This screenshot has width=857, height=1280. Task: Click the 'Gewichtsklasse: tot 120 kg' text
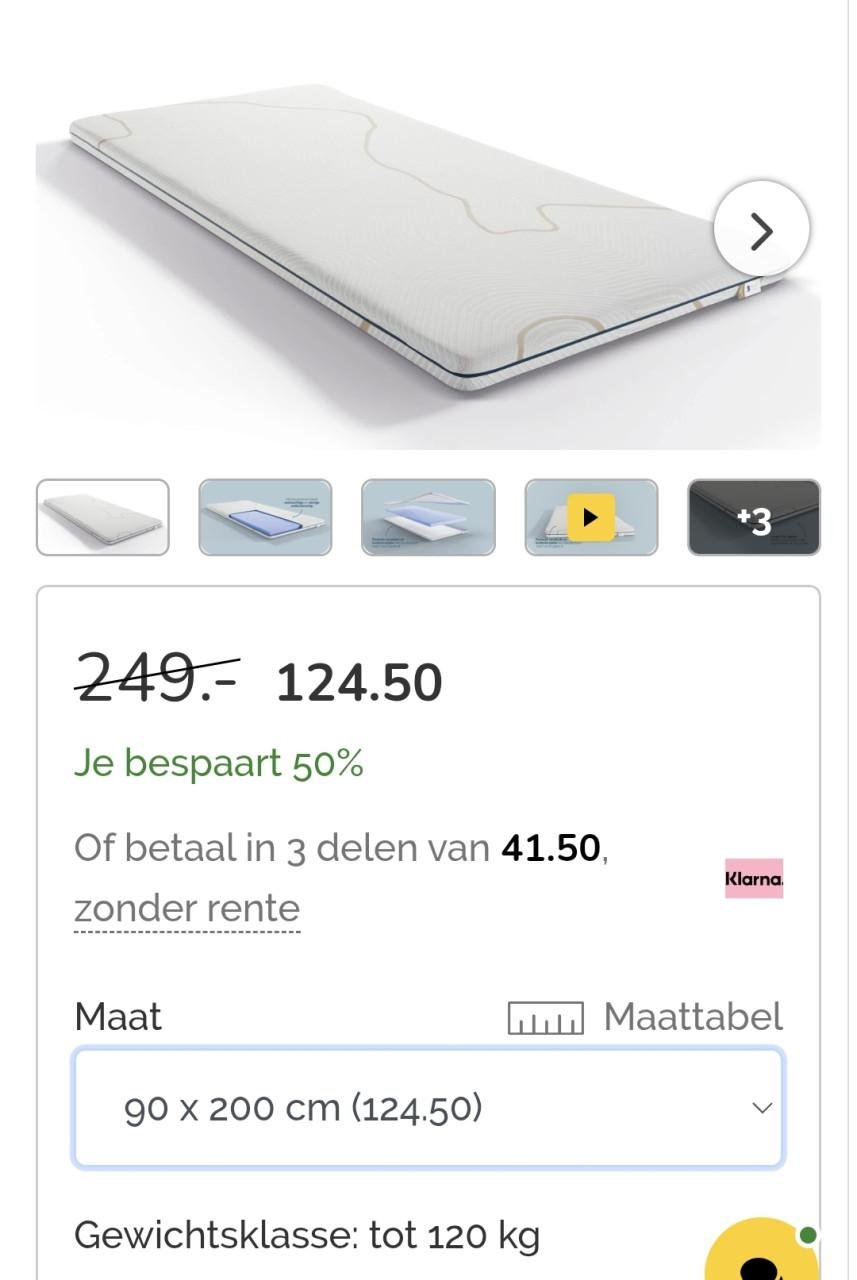pos(307,1236)
